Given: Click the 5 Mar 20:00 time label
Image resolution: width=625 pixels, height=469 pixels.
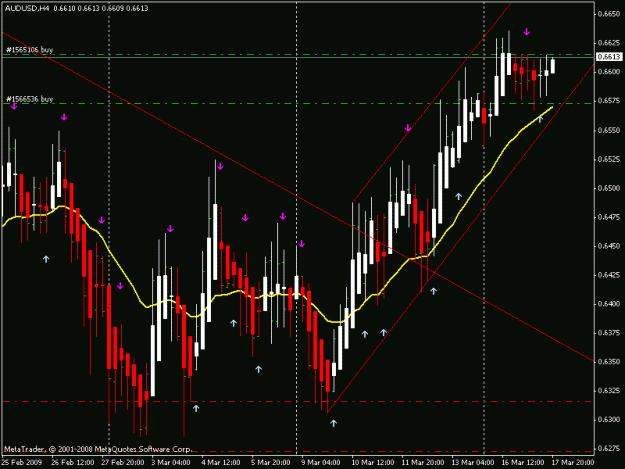Looking at the screenshot, I should coord(271,463).
